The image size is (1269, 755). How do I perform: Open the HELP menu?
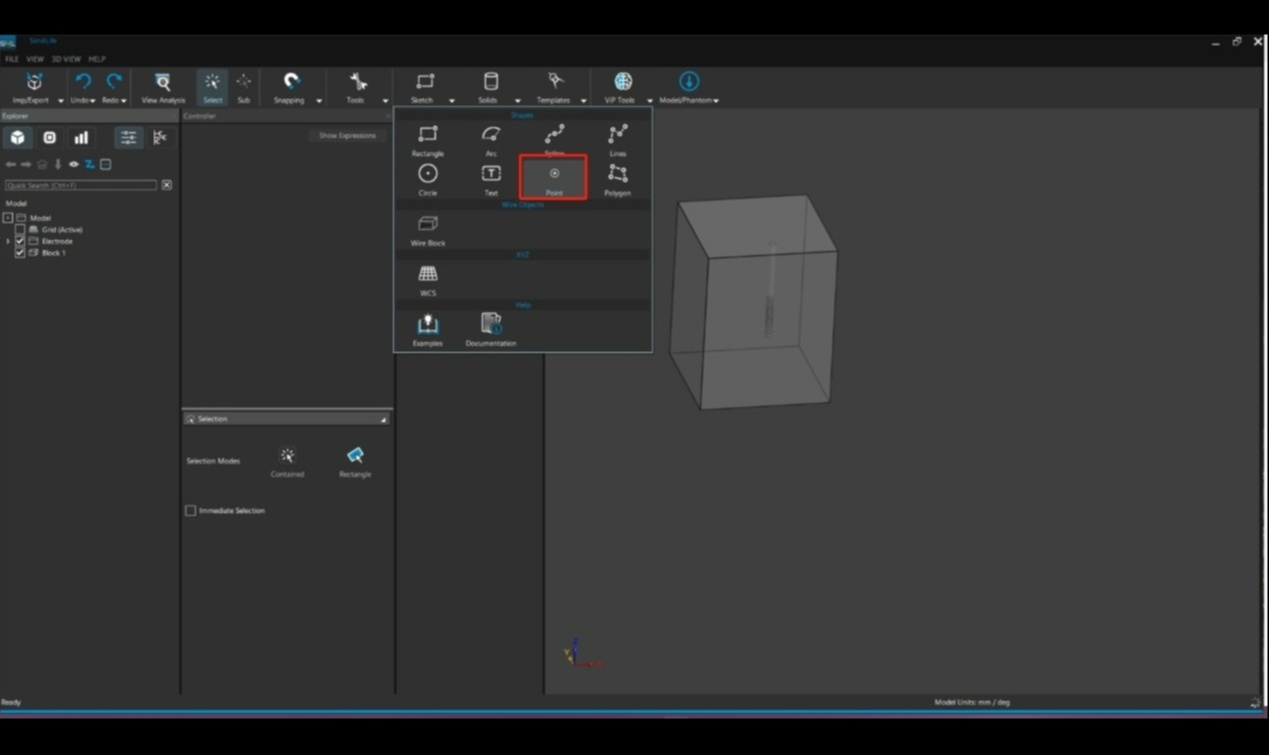pyautogui.click(x=97, y=59)
